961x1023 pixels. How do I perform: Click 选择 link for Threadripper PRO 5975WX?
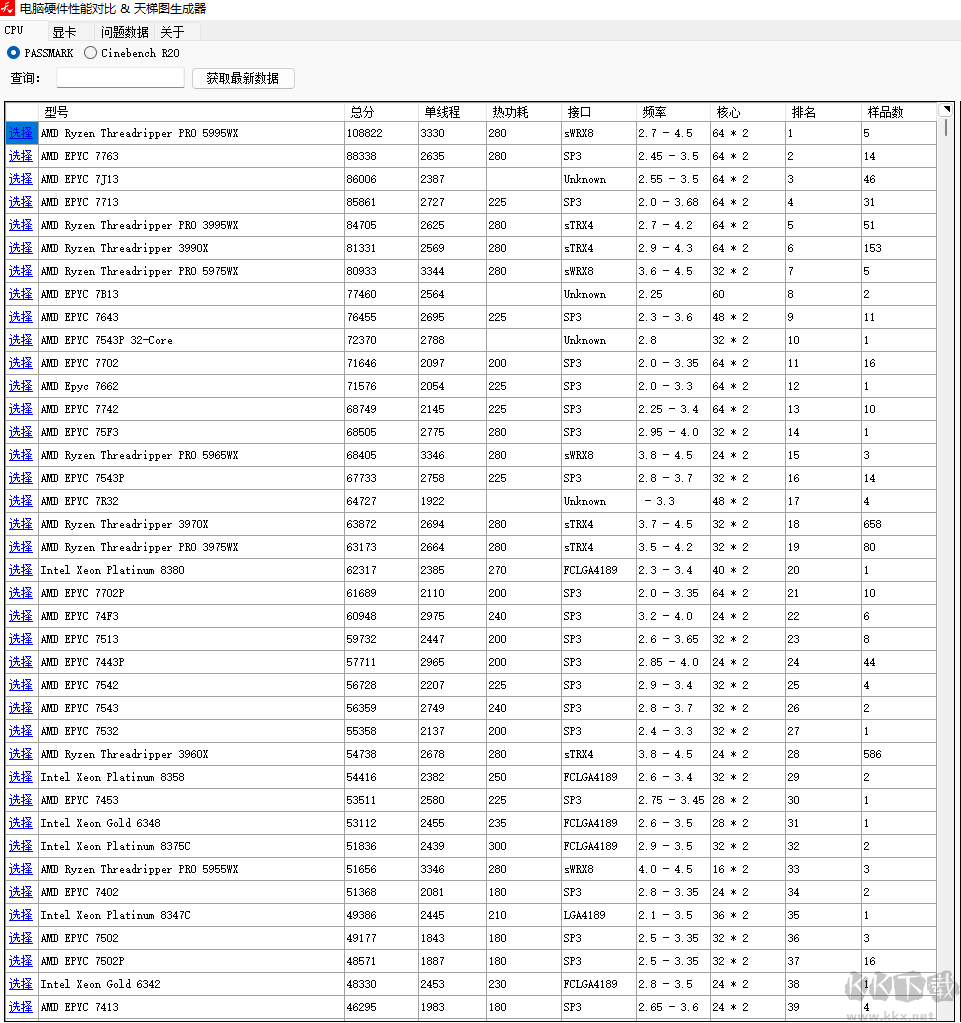[21, 271]
